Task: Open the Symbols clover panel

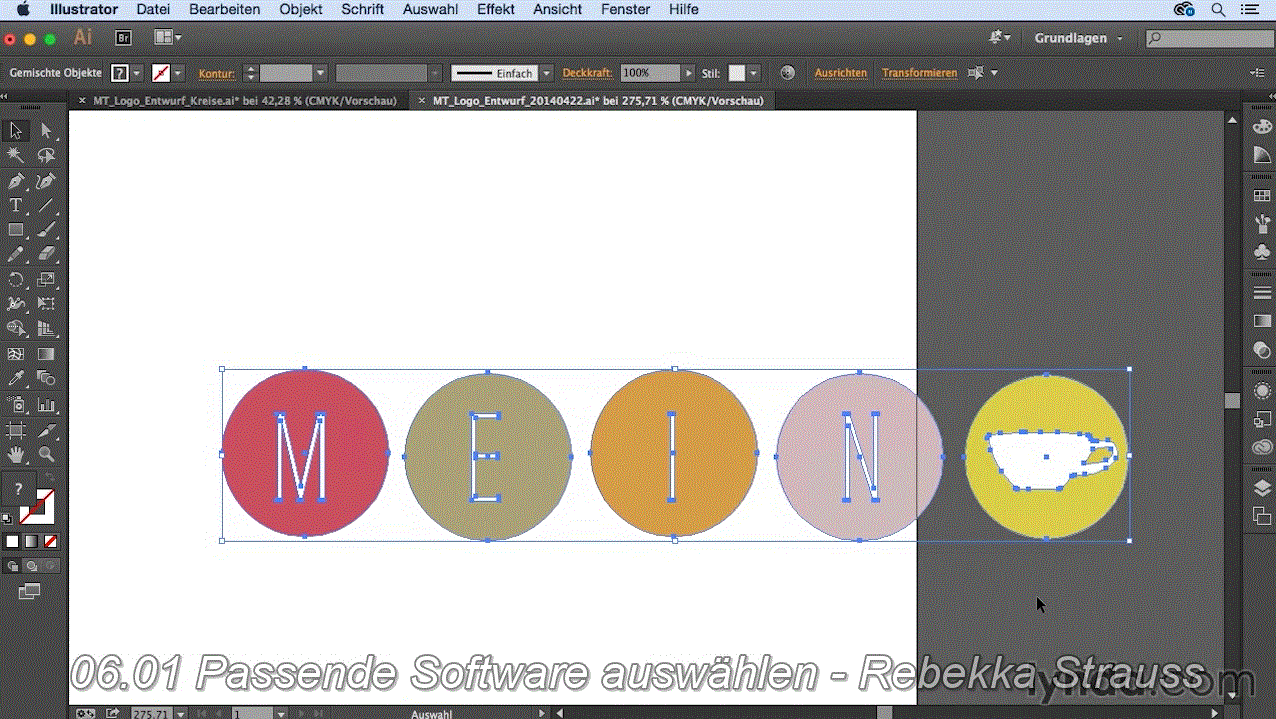Action: (1262, 254)
